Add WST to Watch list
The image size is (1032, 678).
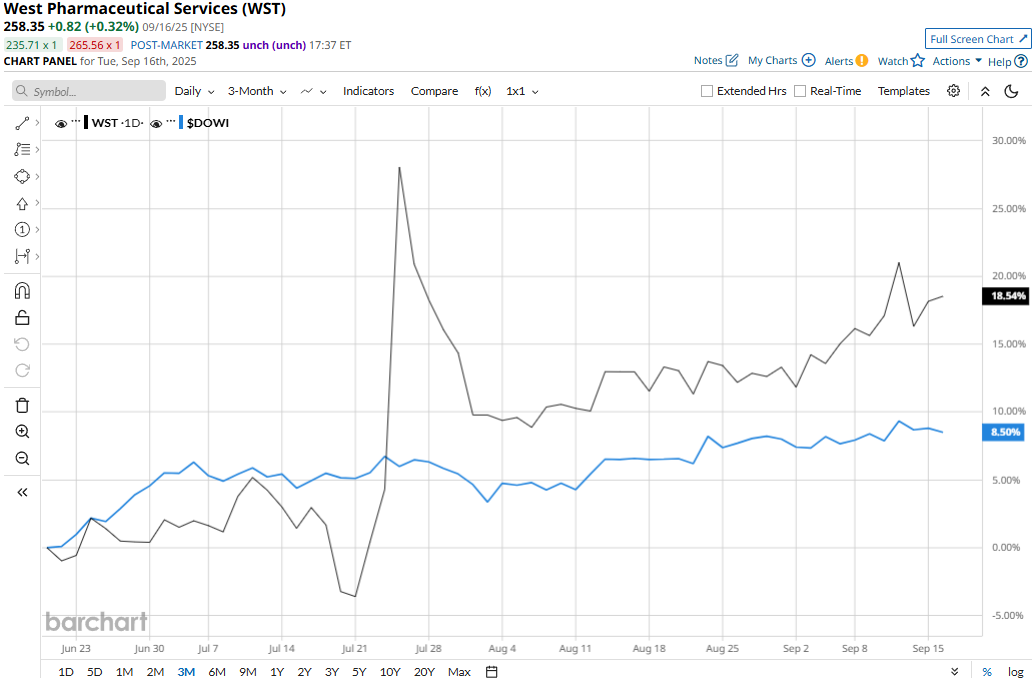pos(901,61)
